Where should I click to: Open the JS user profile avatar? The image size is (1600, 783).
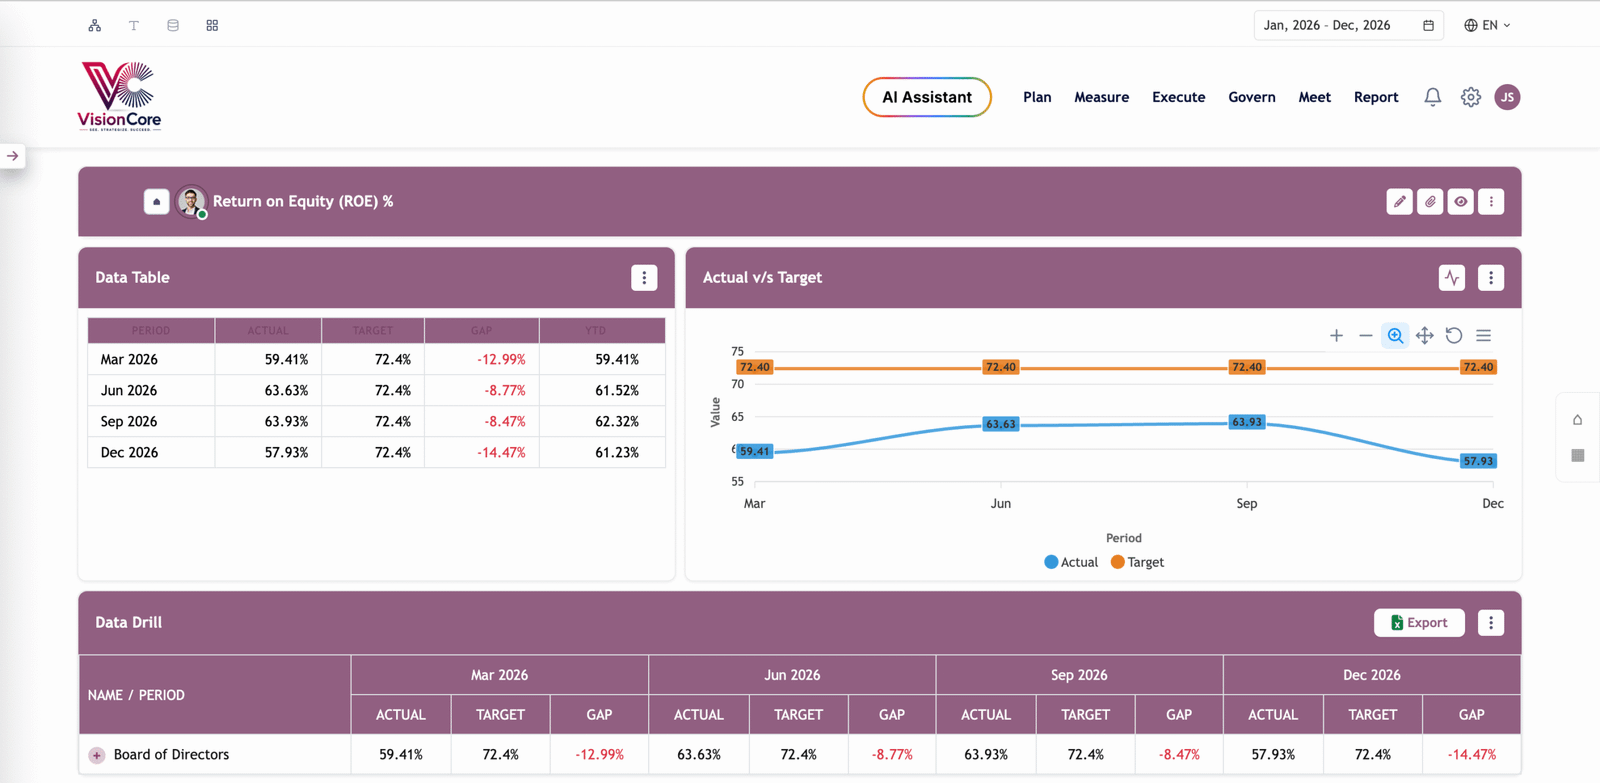(1507, 97)
